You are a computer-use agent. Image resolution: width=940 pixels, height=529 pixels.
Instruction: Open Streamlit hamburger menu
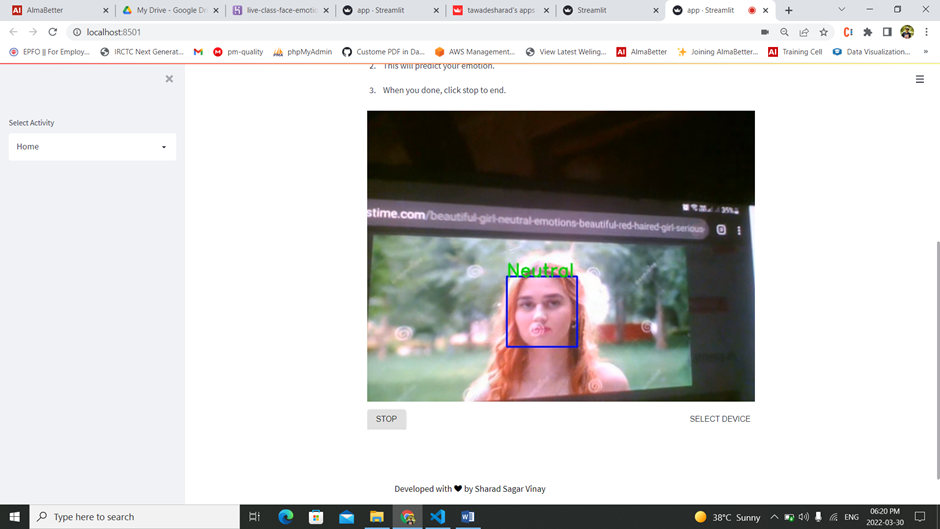(920, 79)
